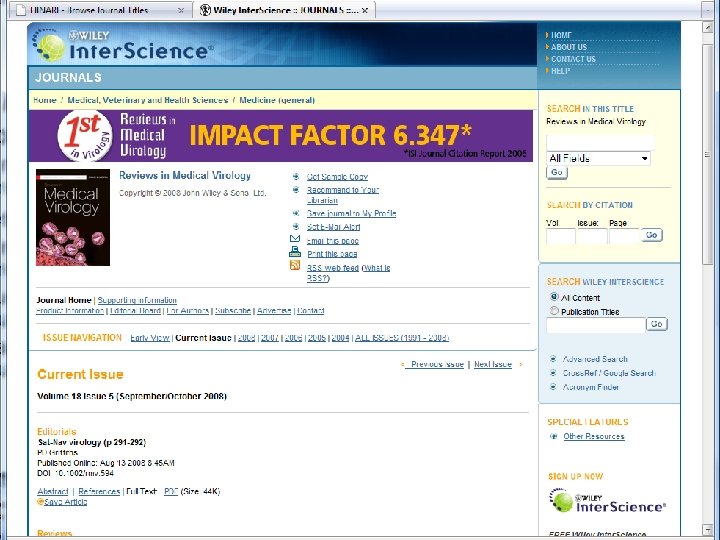Screen dimensions: 720x540
Task: Go to the Previous Issue
Action: point(437,364)
